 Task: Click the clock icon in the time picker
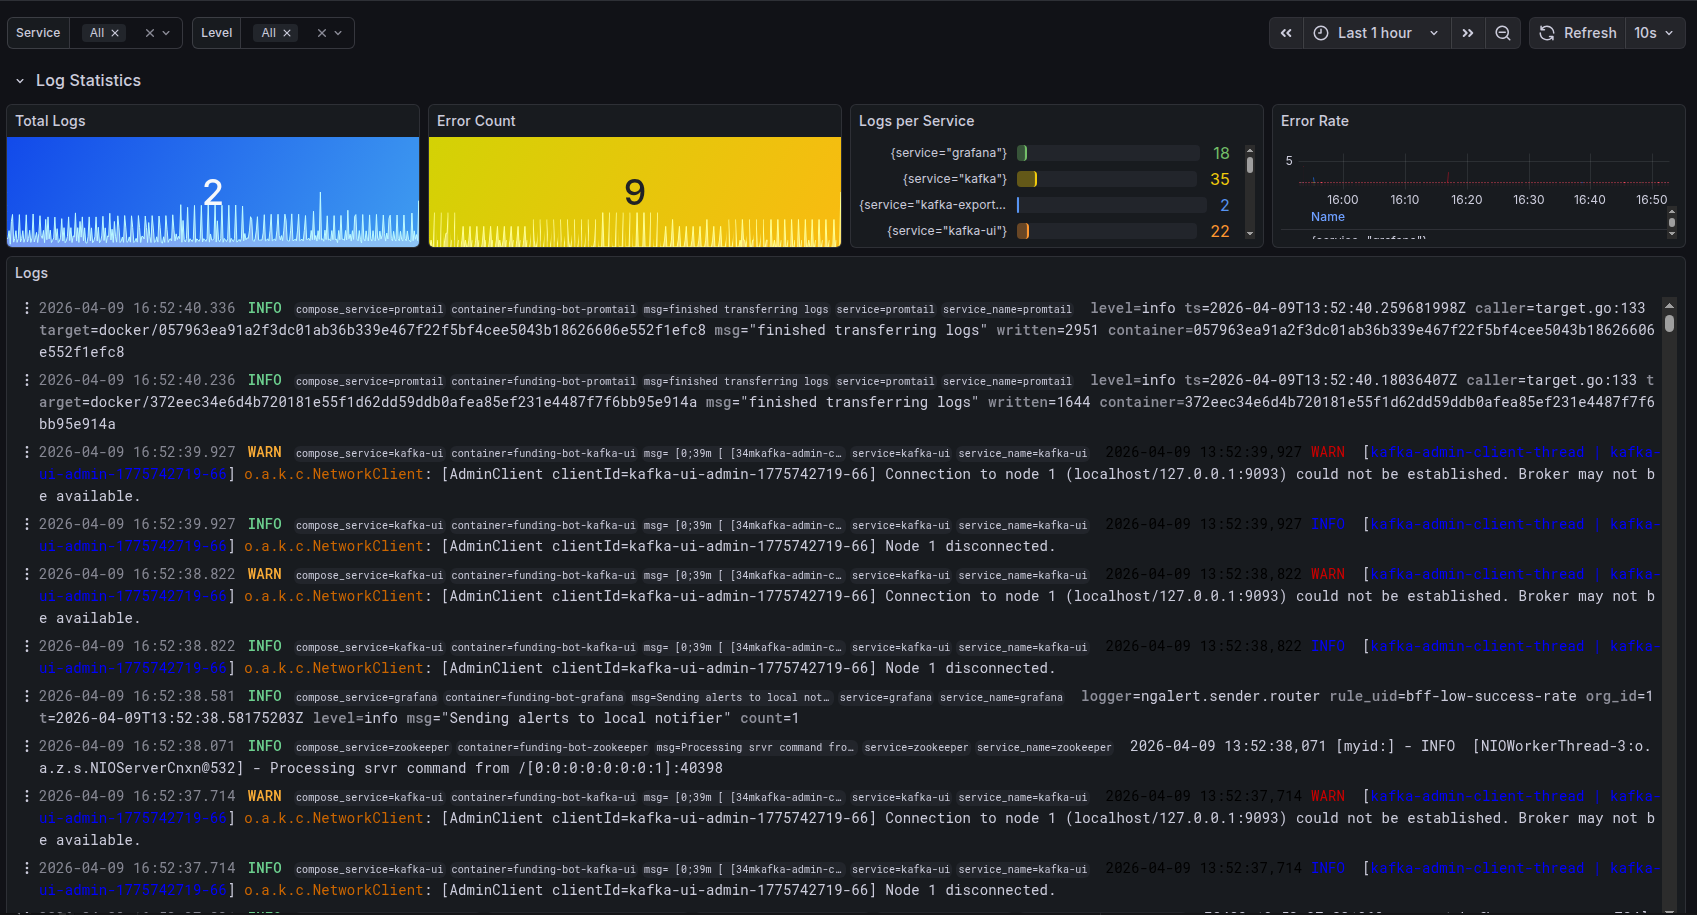point(1320,32)
